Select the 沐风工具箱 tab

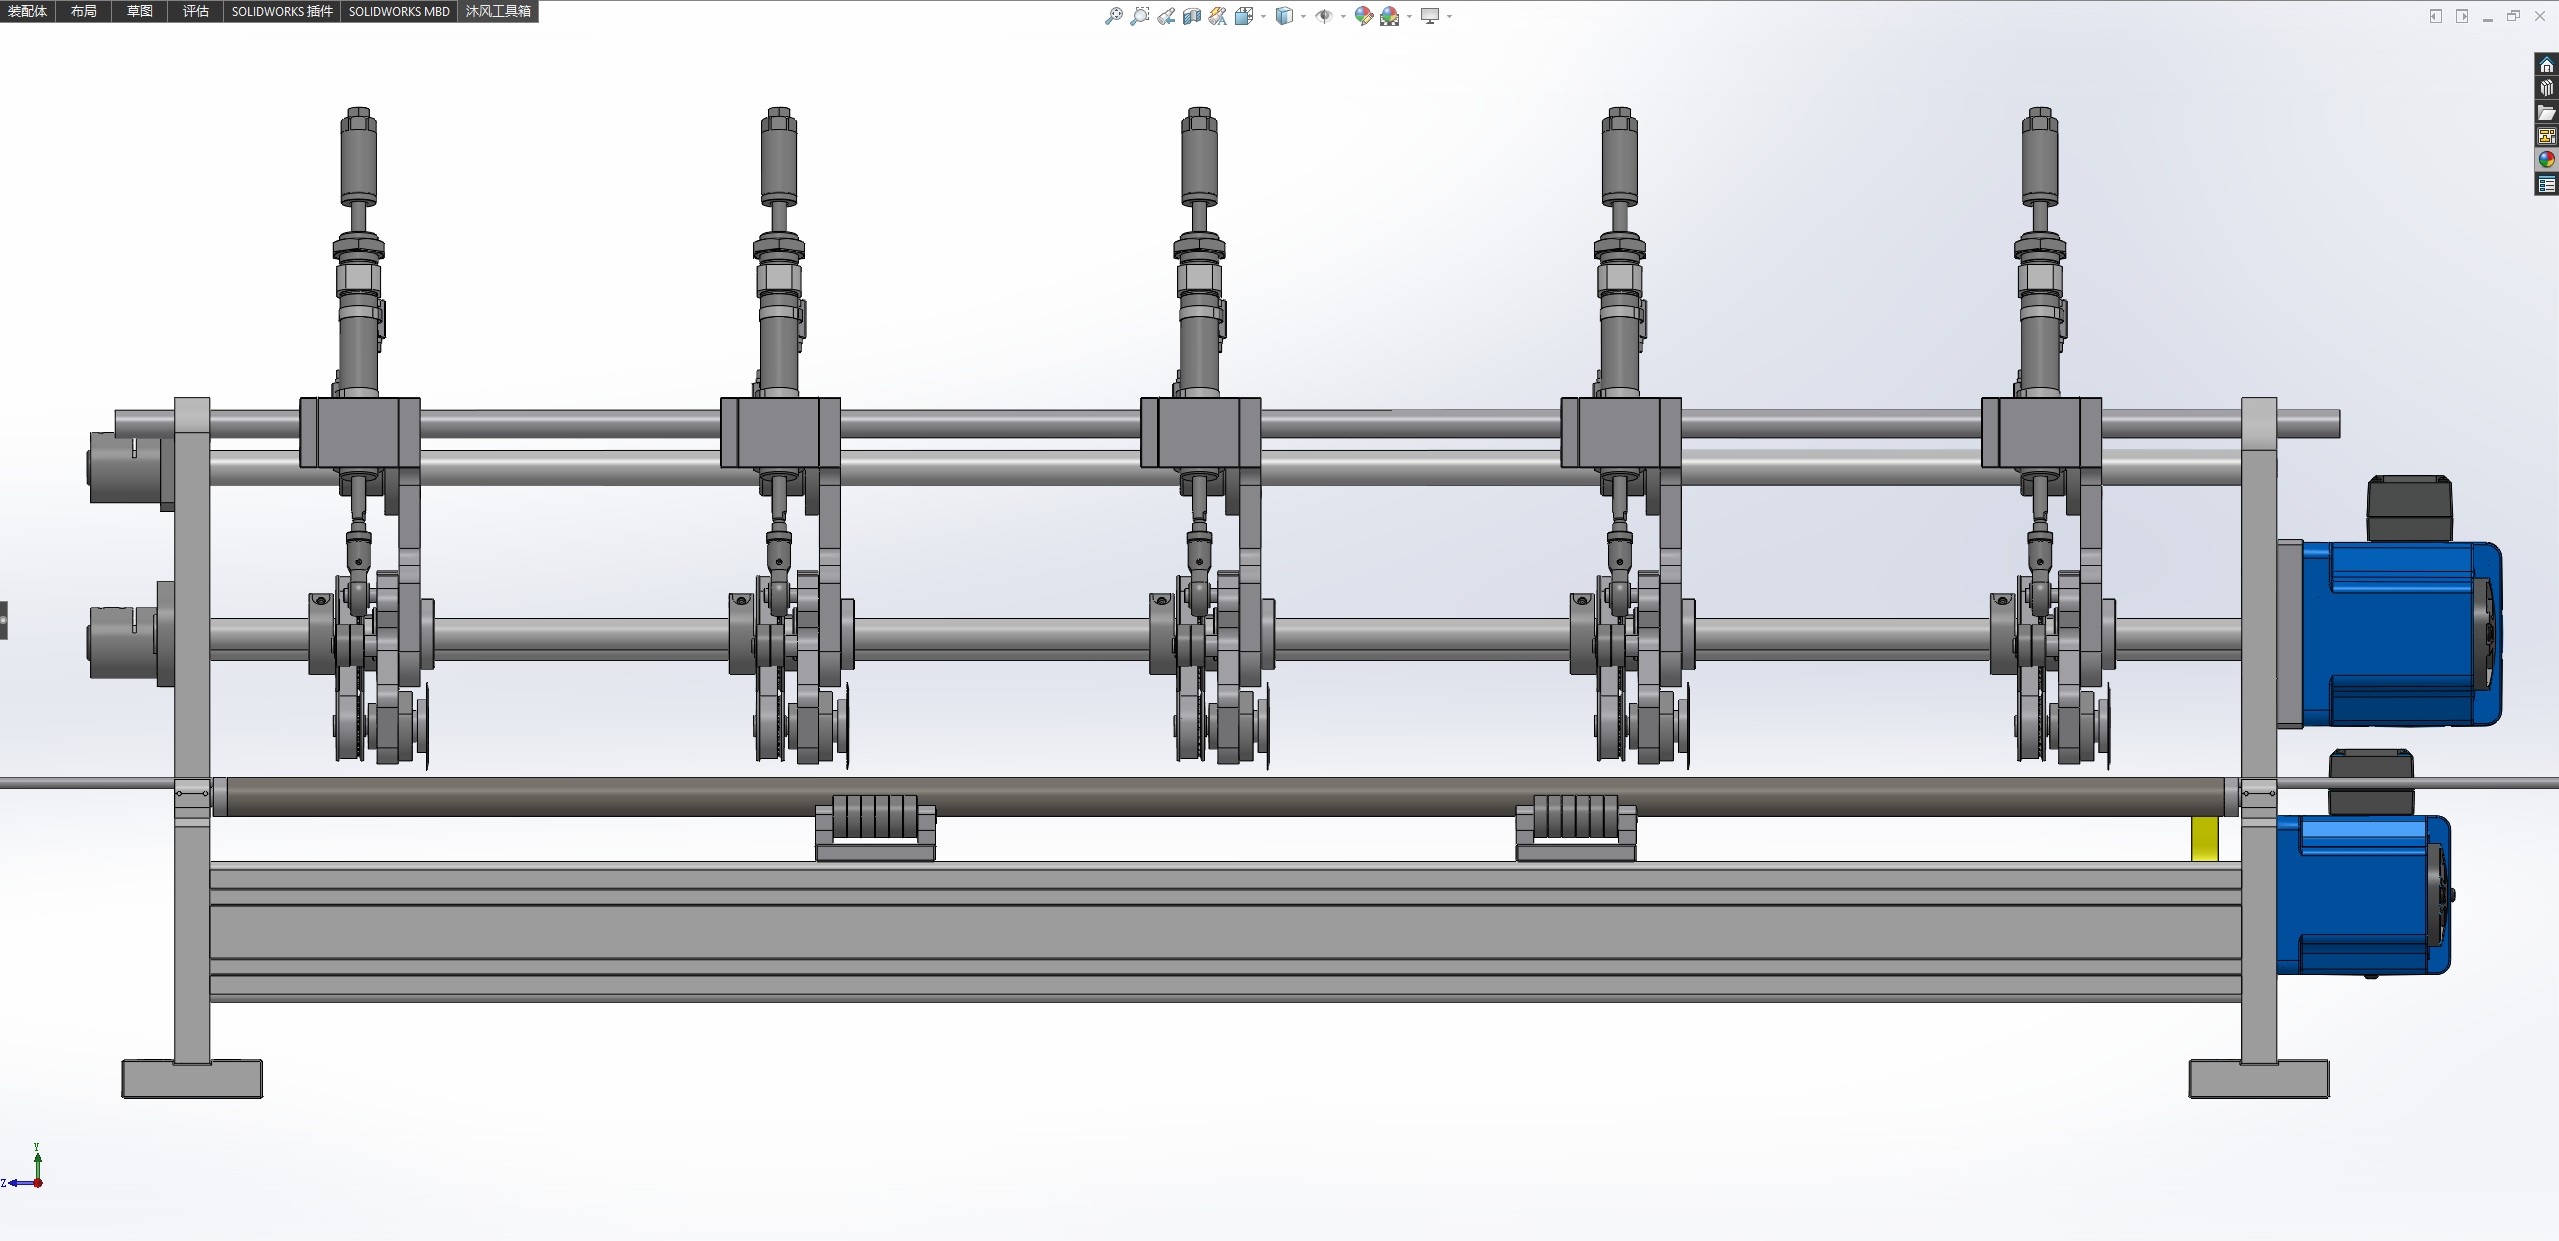[498, 11]
